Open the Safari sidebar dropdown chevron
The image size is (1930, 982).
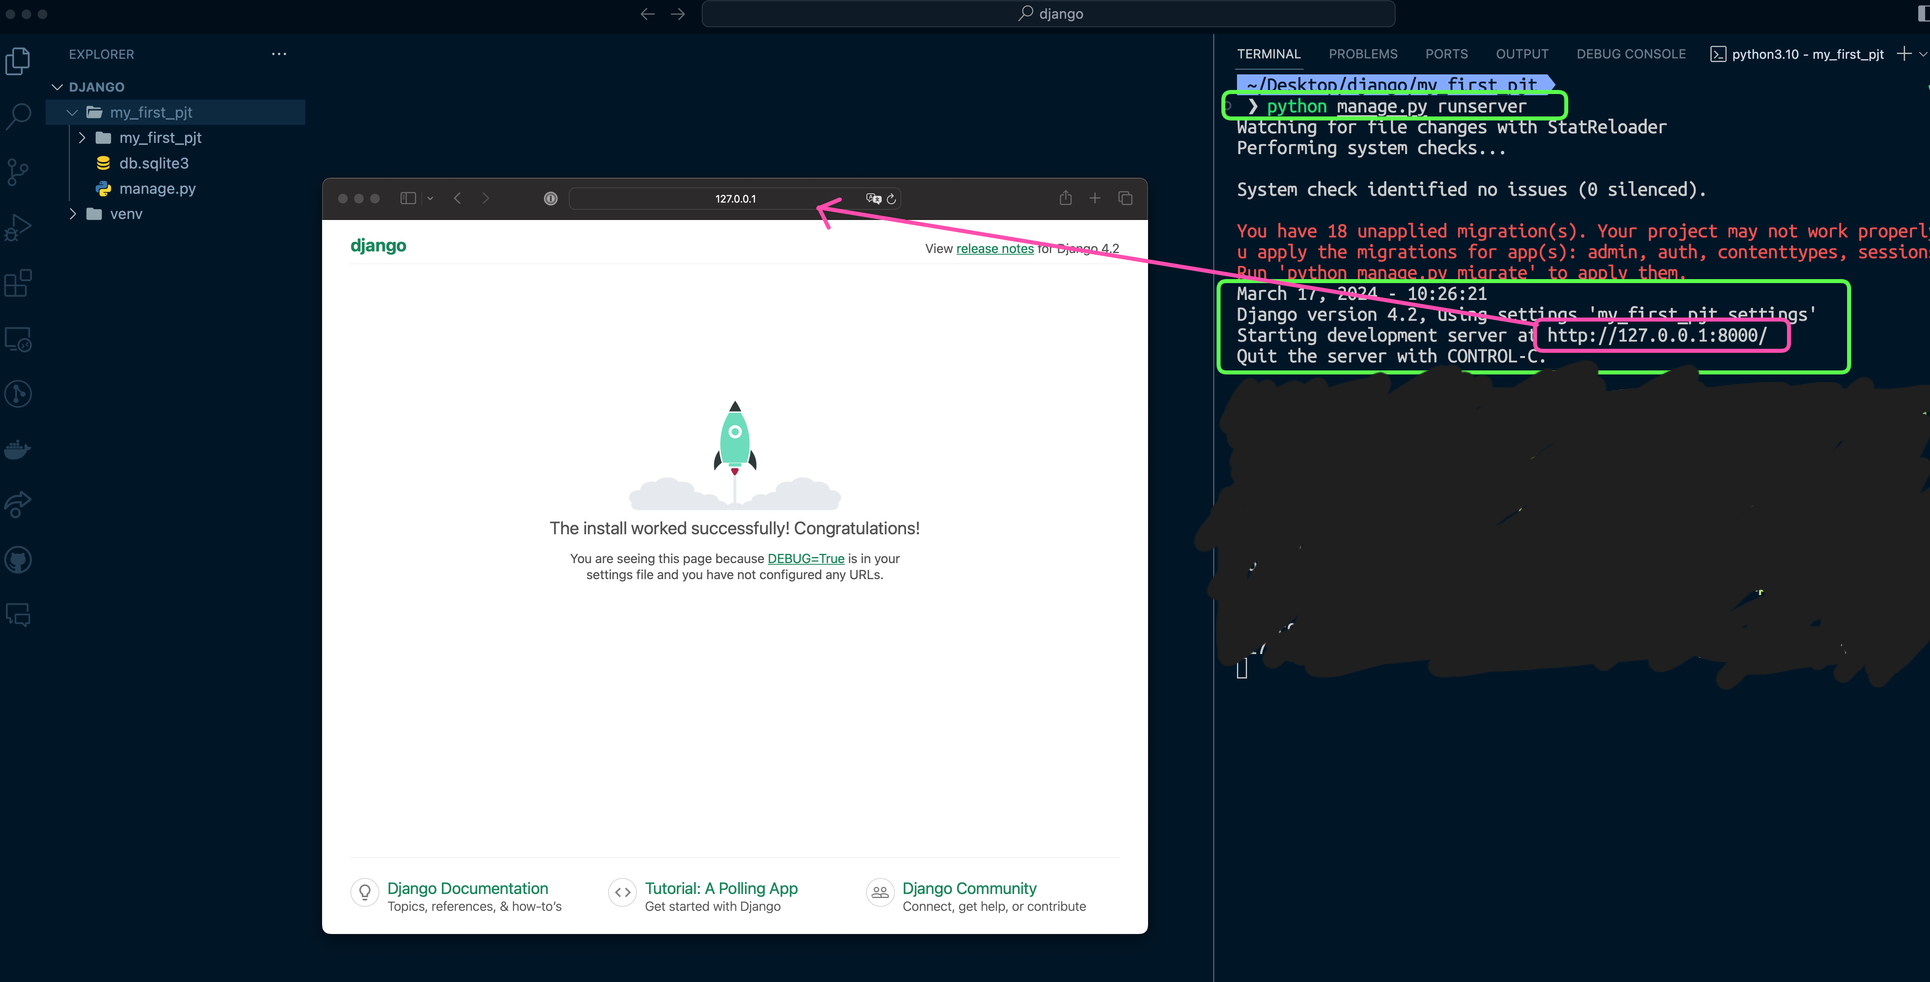(430, 199)
